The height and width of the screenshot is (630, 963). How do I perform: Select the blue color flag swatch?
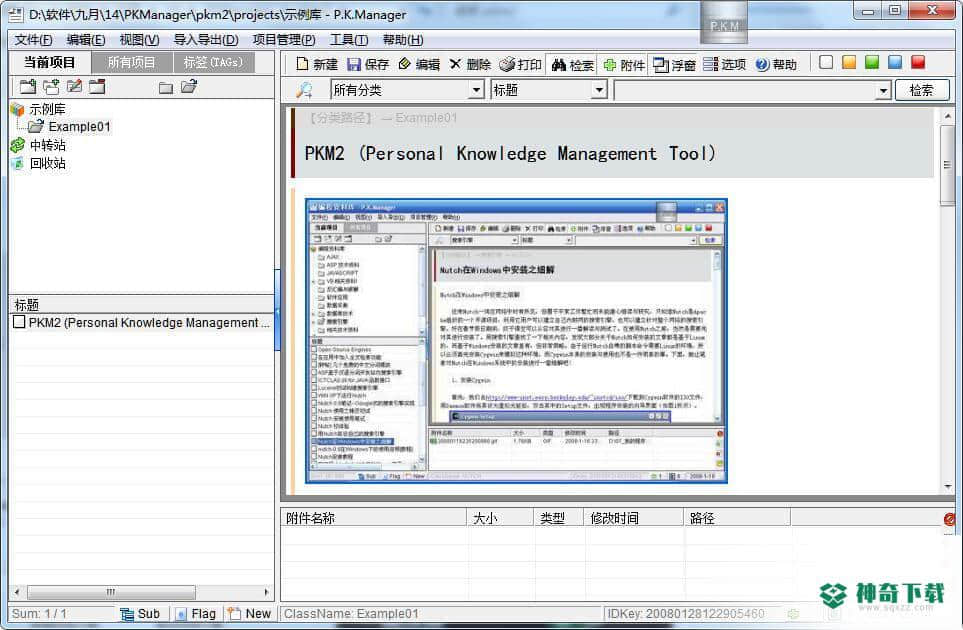895,63
